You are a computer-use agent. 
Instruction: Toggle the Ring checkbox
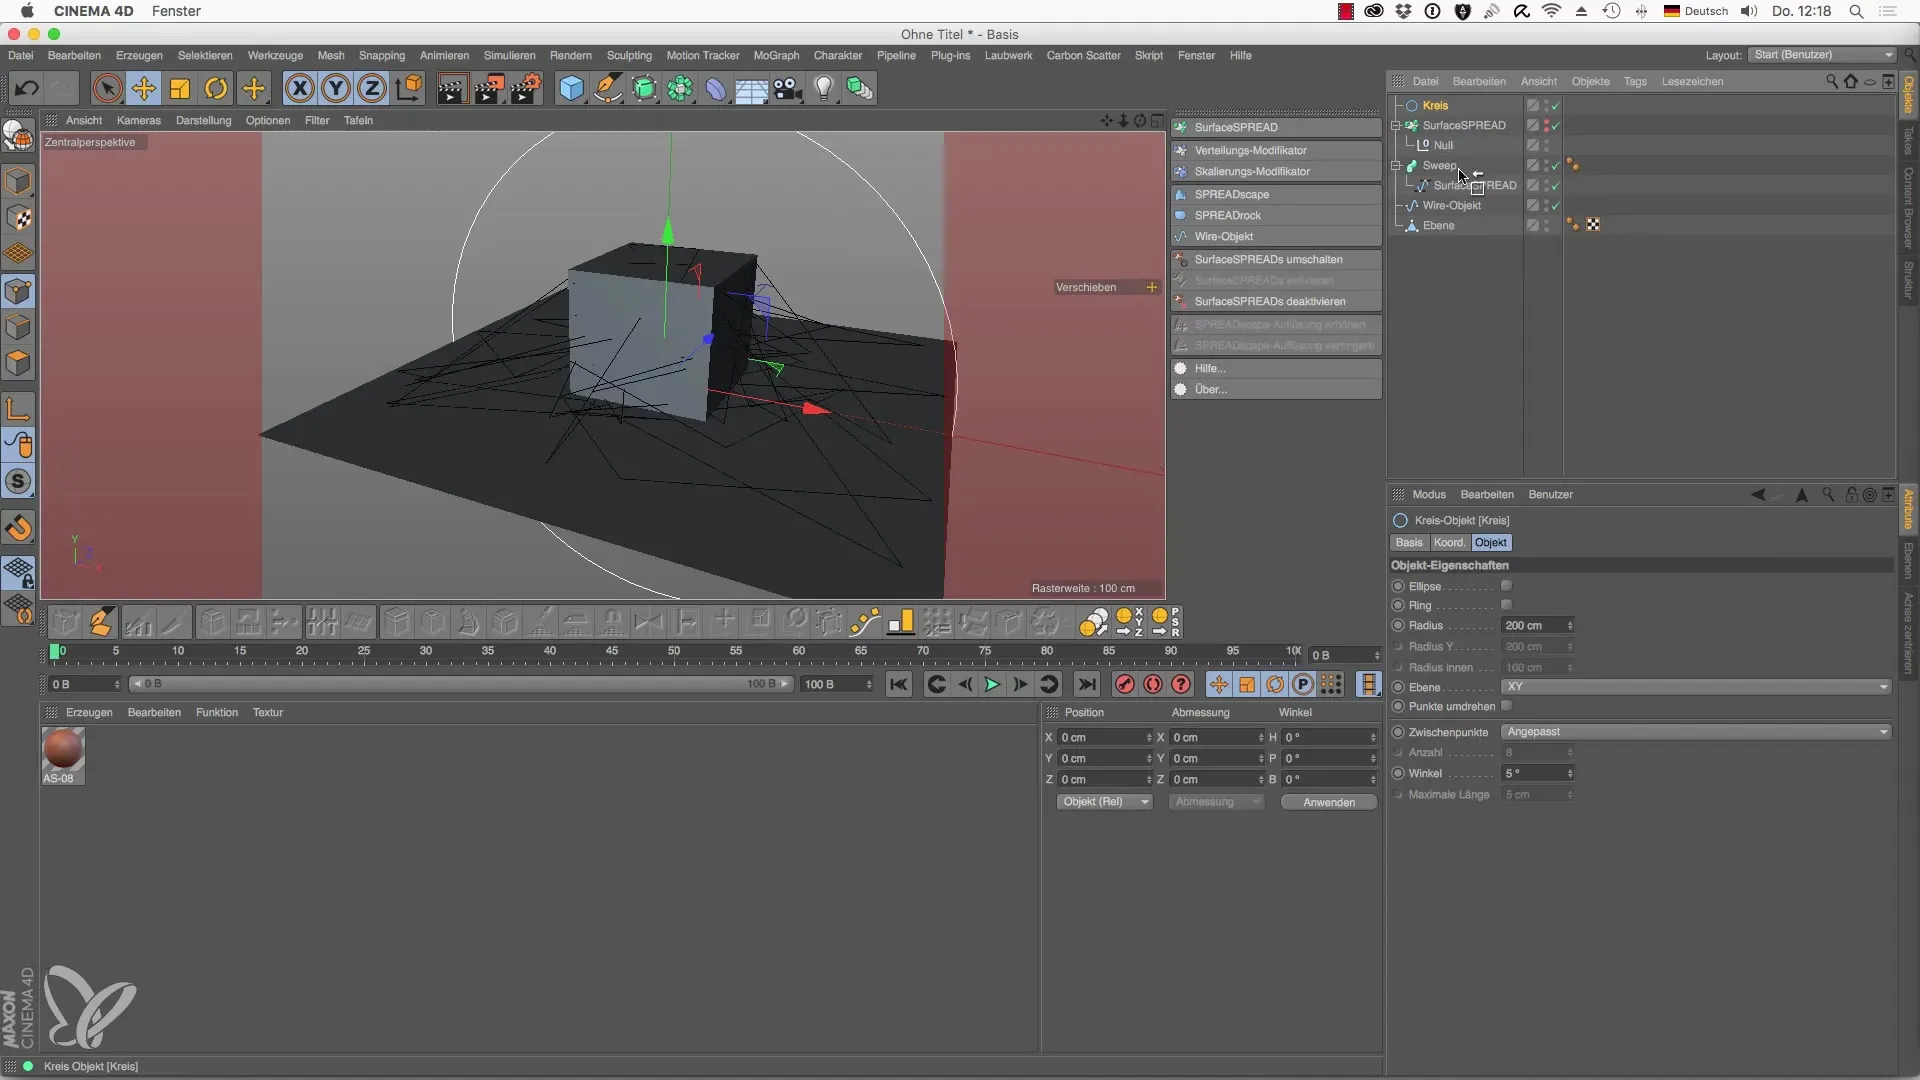coord(1506,605)
